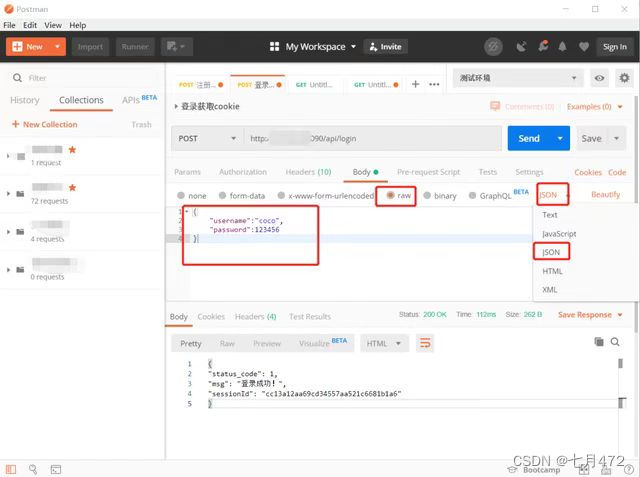Viewport: 640px width, 477px height.
Task: Open the Help menu
Action: (78, 25)
